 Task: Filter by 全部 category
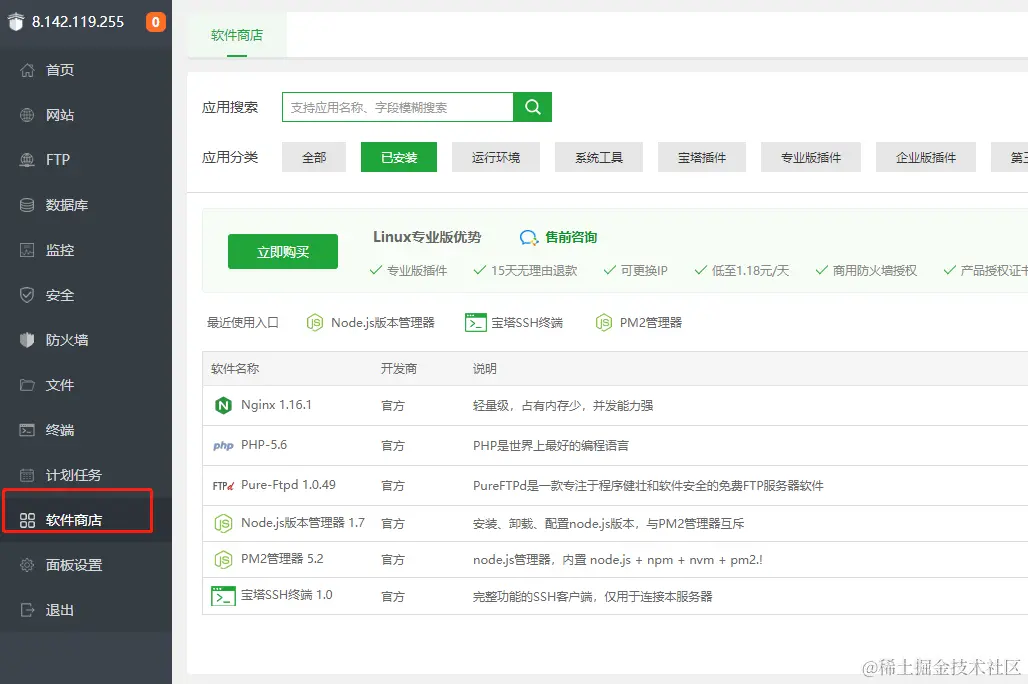click(313, 157)
